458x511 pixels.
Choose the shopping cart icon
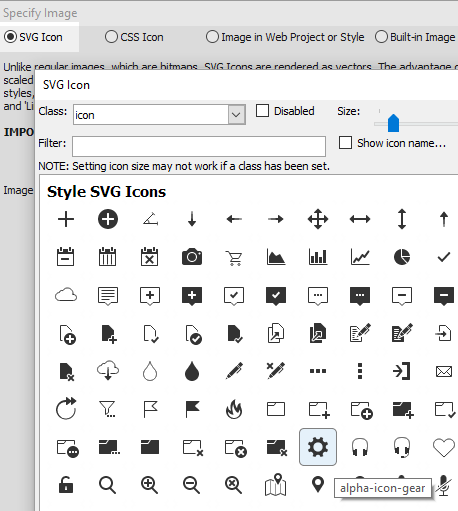pos(234,258)
